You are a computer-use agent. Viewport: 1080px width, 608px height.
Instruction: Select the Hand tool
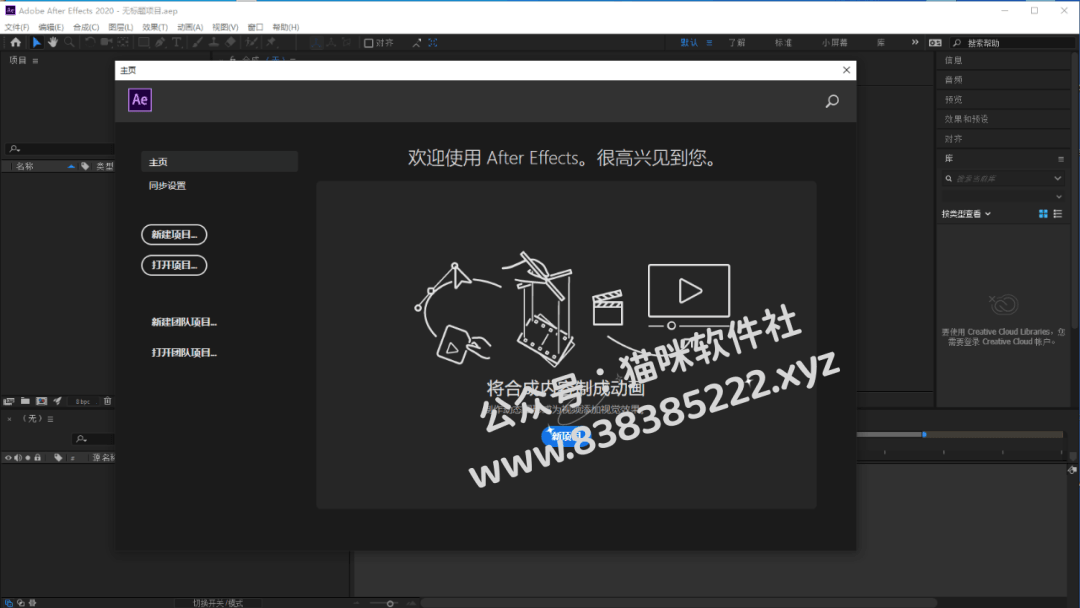pyautogui.click(x=53, y=43)
